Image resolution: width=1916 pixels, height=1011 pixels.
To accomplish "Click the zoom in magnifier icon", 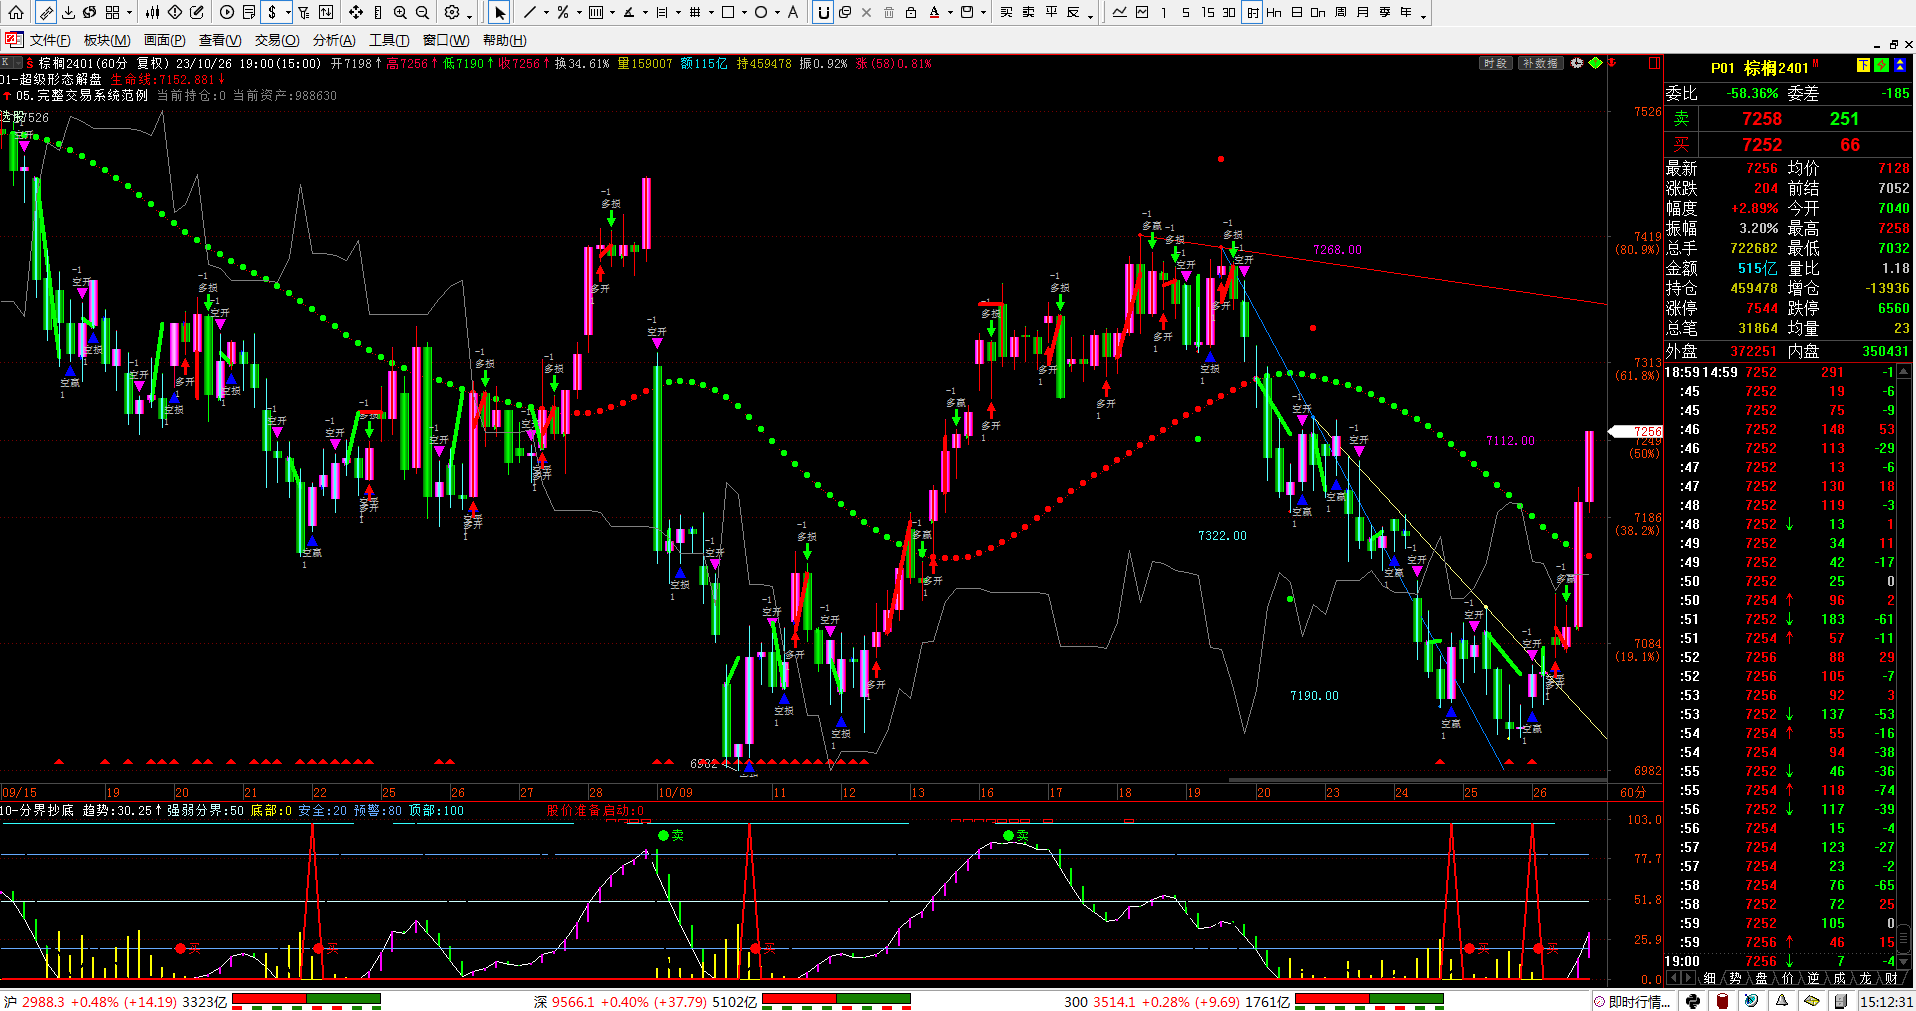I will click(400, 12).
